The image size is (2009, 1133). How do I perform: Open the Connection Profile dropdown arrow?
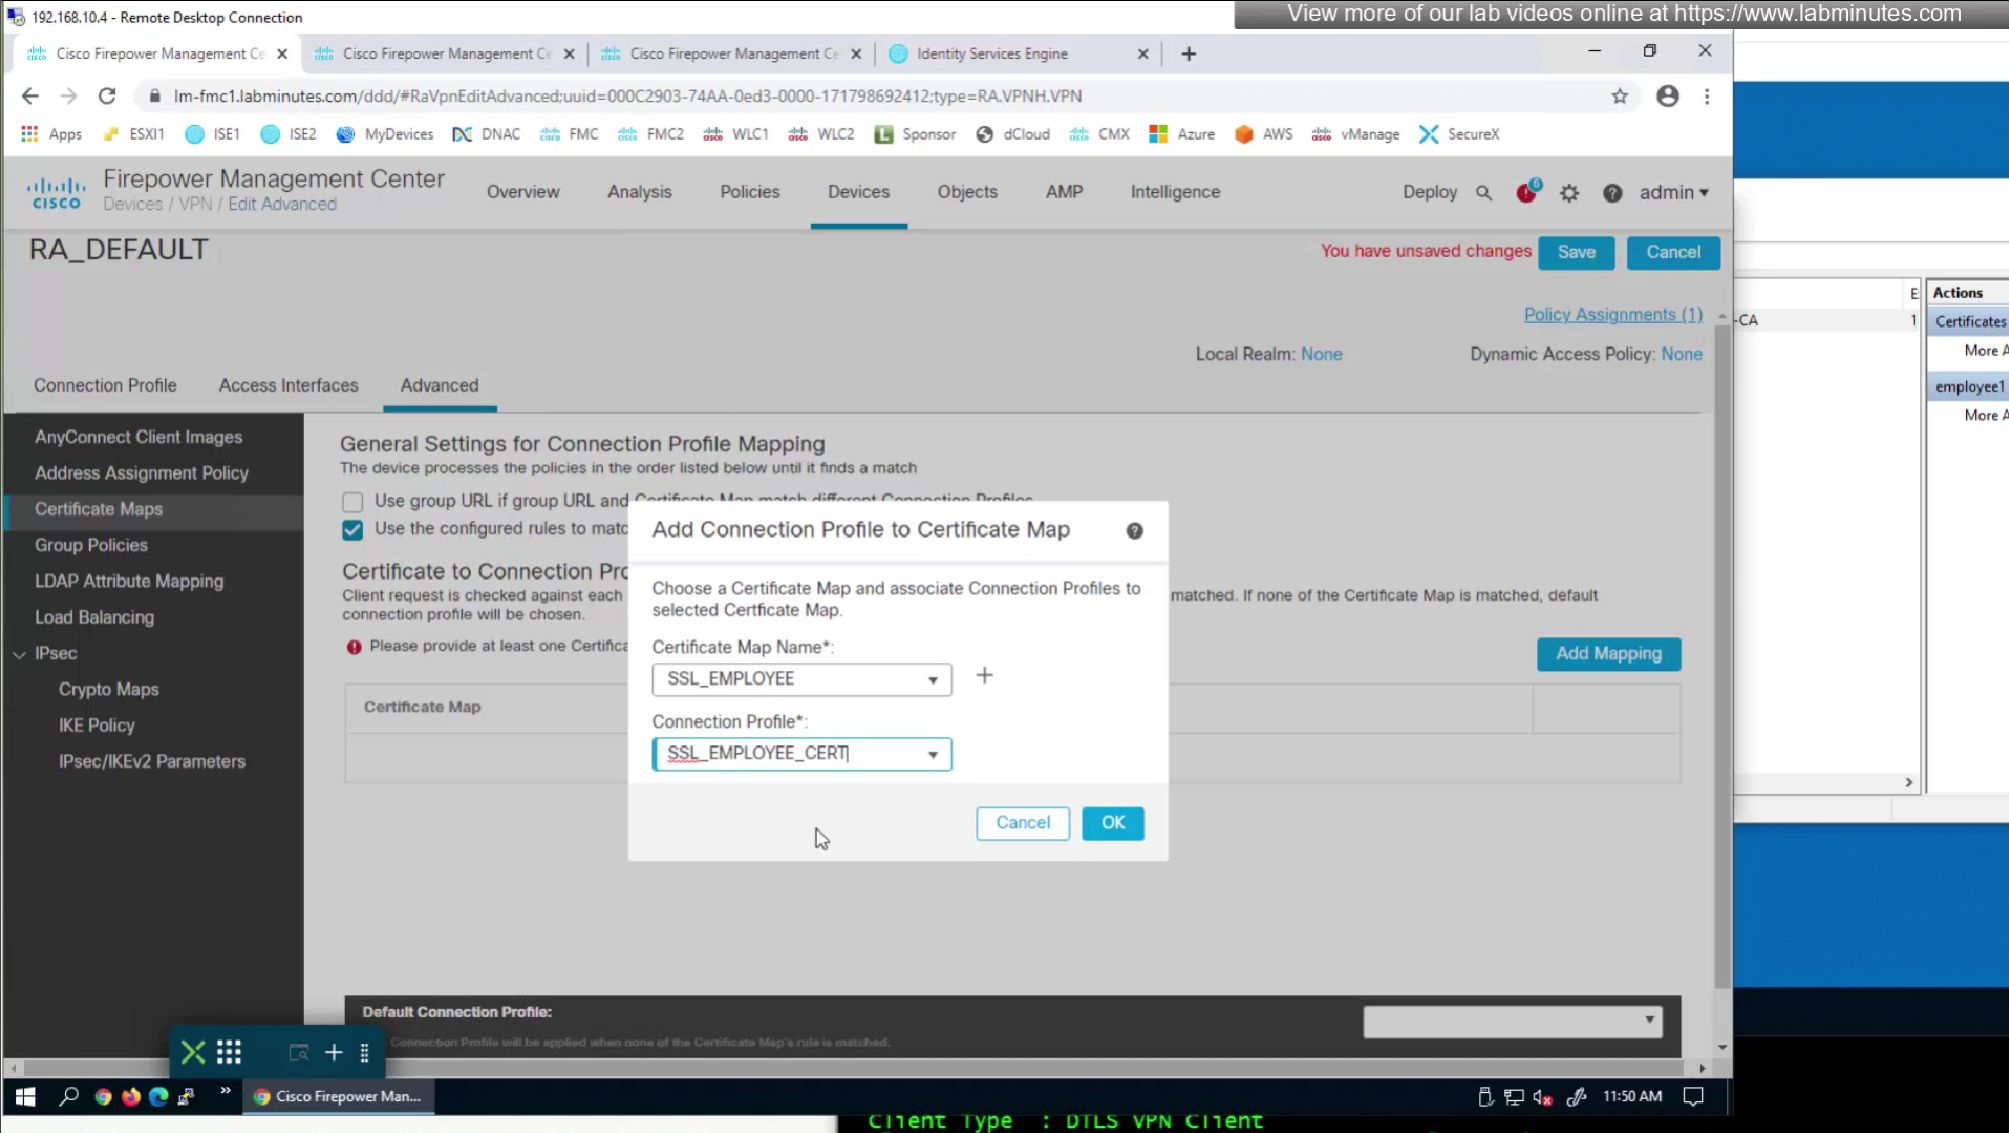tap(932, 754)
